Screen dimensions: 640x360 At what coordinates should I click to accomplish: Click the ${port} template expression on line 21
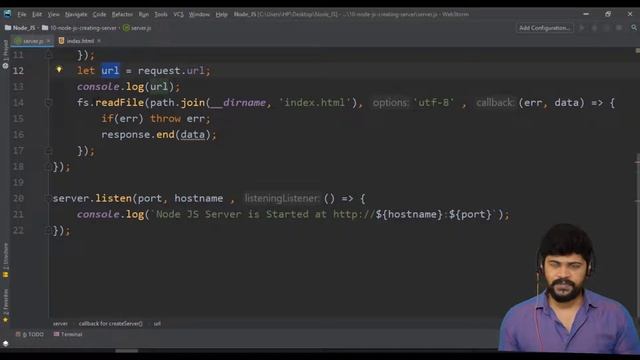coord(470,215)
